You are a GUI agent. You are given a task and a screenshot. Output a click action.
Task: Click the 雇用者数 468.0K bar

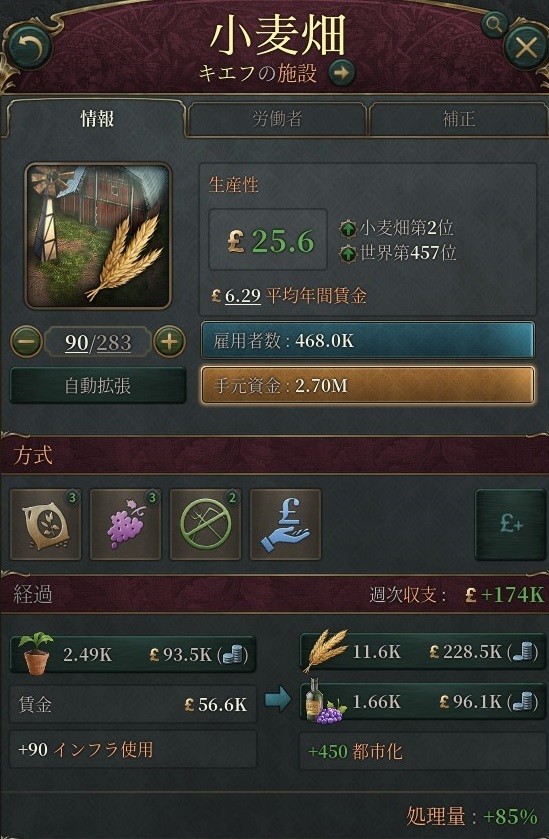368,340
